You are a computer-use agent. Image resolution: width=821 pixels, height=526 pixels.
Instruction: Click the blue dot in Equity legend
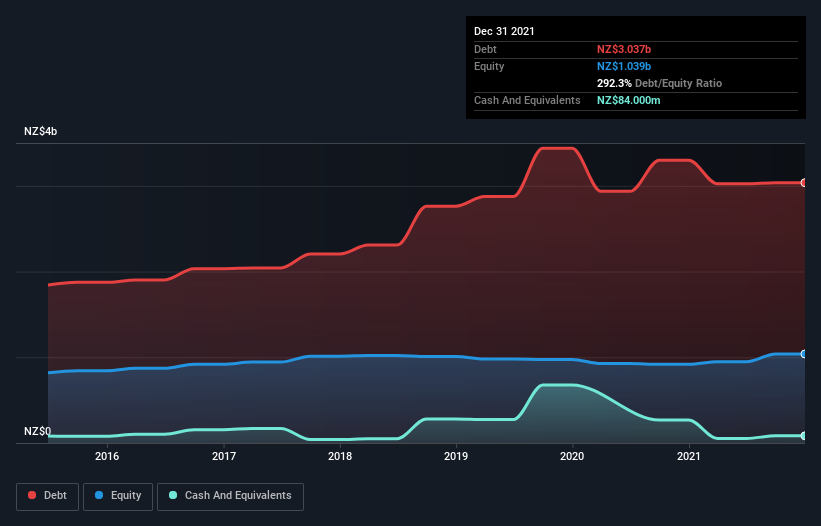point(99,495)
